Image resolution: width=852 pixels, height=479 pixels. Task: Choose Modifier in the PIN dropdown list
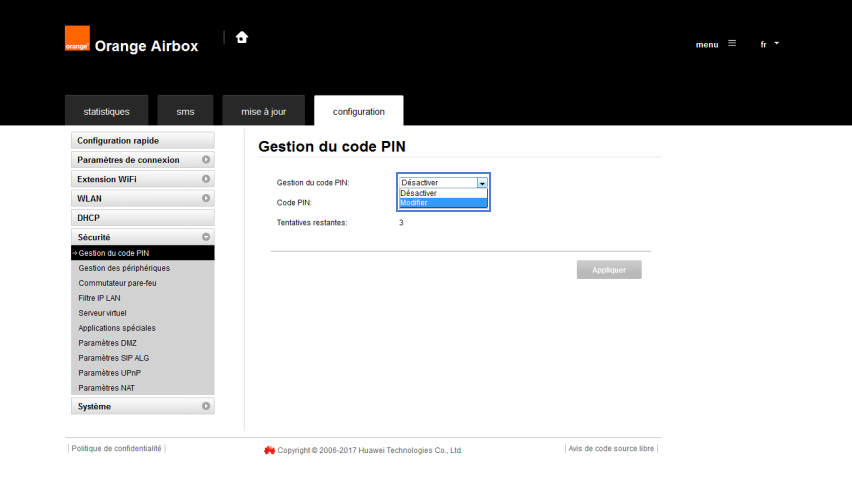[x=442, y=203]
